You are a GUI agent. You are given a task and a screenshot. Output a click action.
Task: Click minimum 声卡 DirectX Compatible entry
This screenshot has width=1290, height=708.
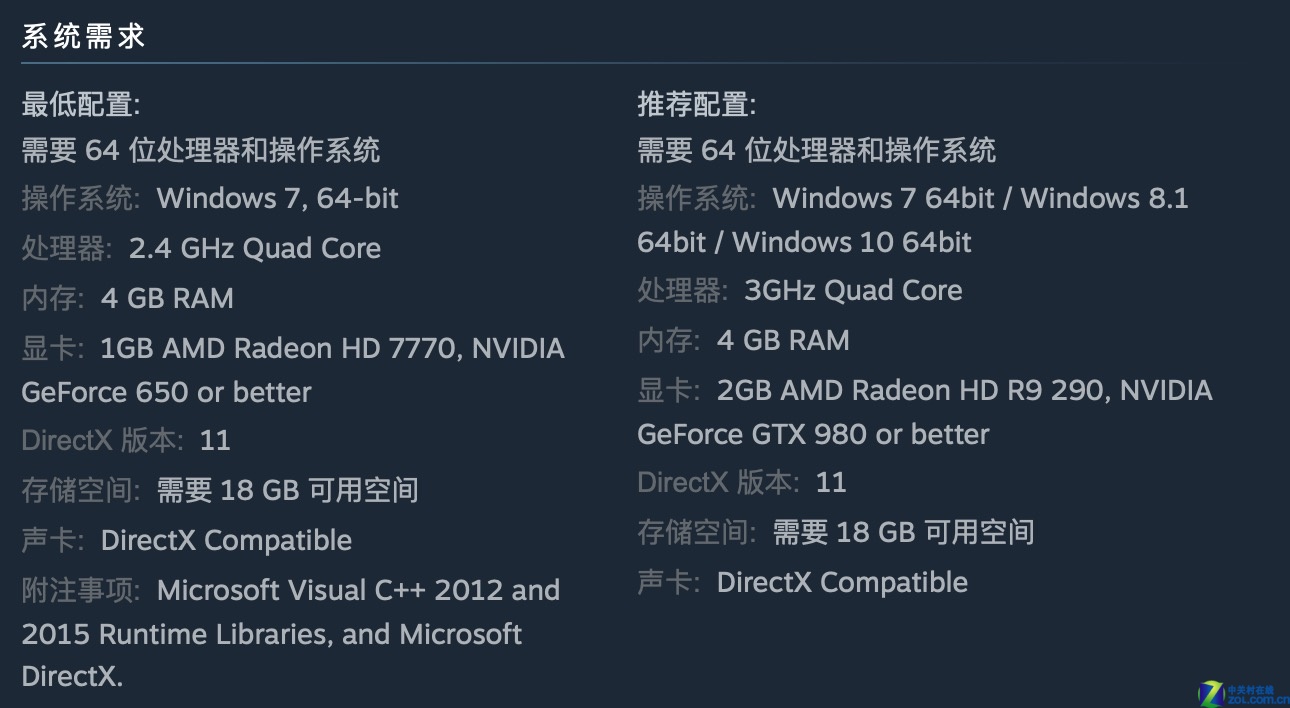coord(186,540)
